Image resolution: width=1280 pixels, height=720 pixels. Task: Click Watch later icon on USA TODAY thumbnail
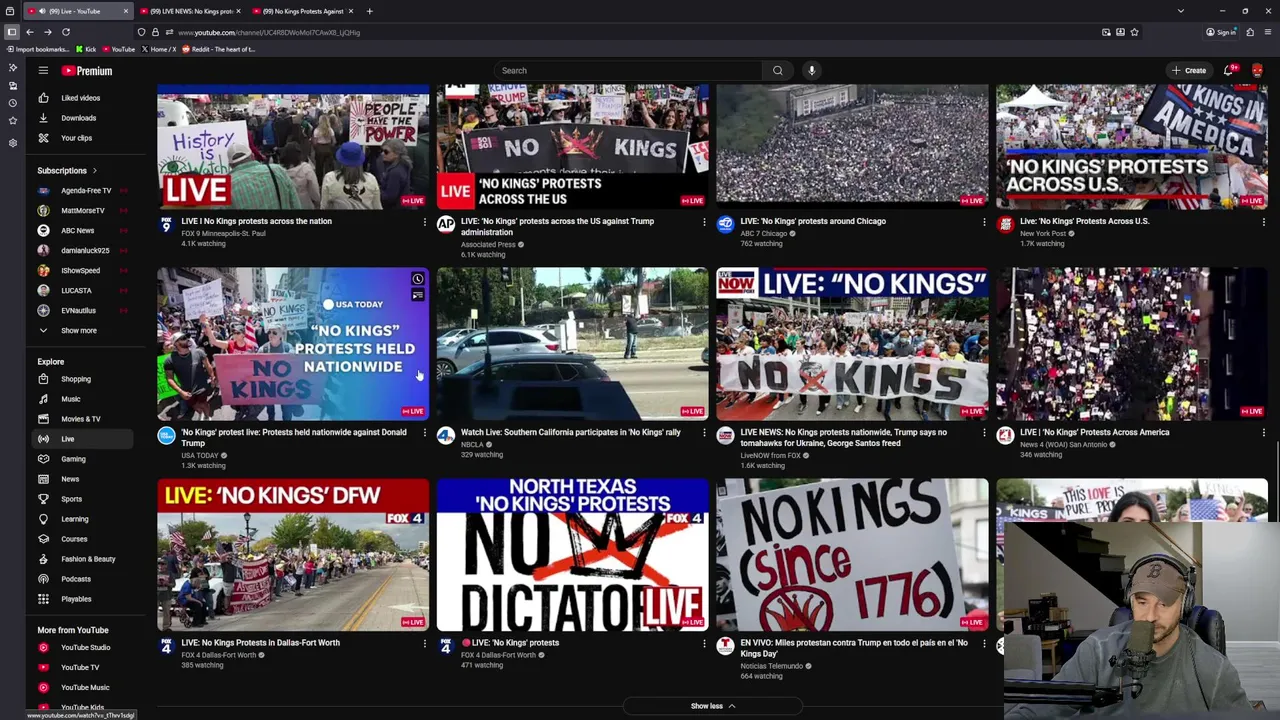pyautogui.click(x=418, y=279)
